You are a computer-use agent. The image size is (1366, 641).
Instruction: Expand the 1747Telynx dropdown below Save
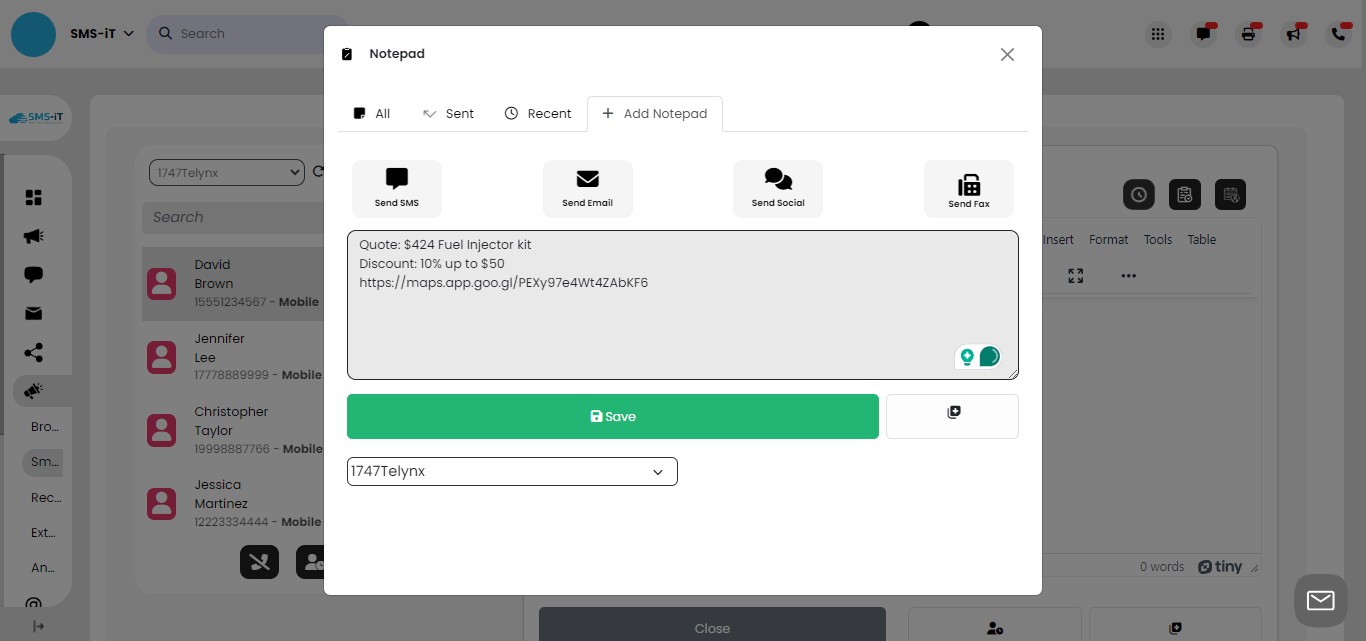tap(511, 471)
